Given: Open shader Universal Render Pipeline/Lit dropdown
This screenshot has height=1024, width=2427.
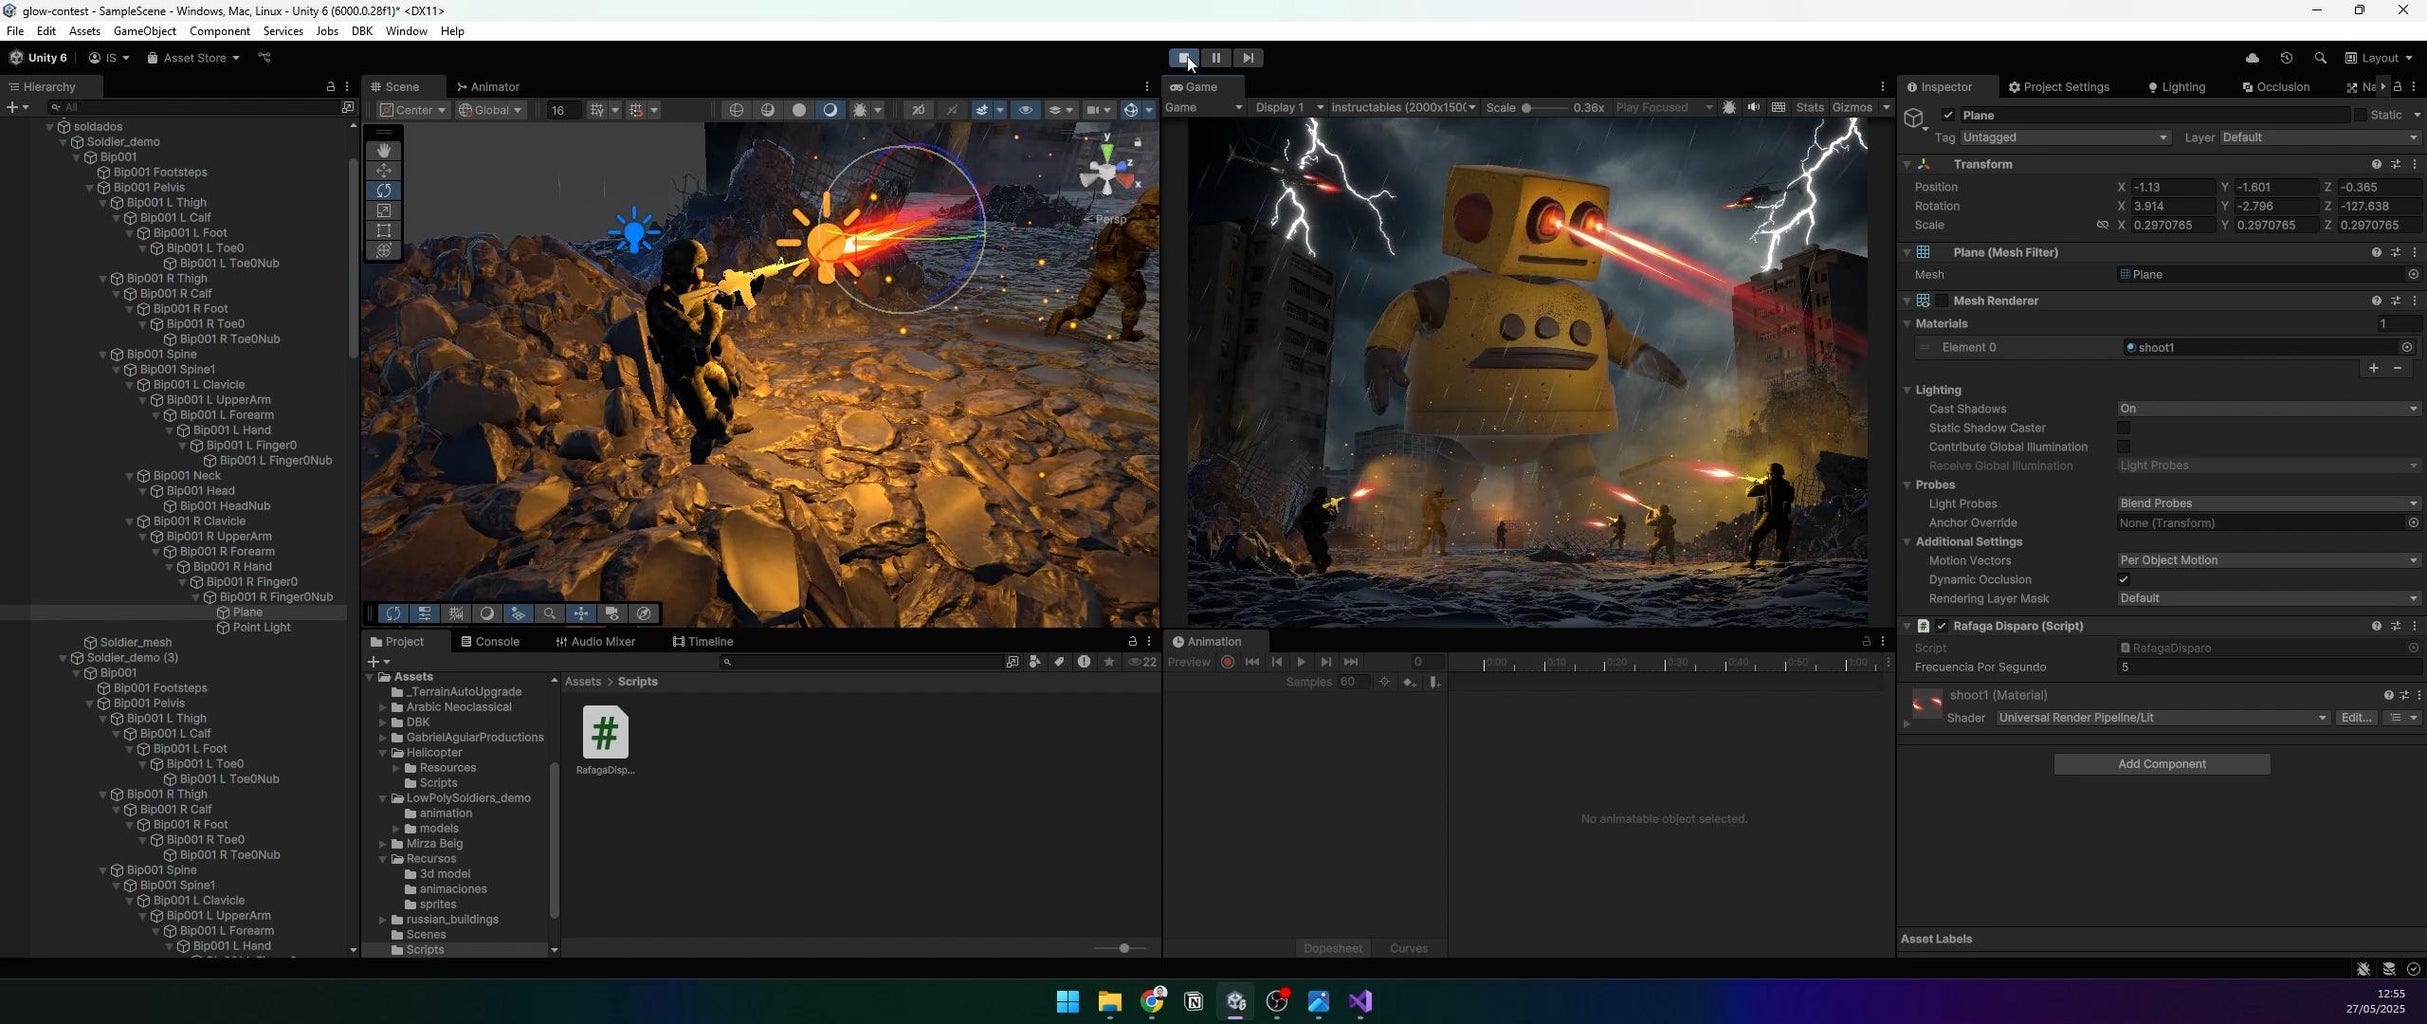Looking at the screenshot, I should 2163,717.
